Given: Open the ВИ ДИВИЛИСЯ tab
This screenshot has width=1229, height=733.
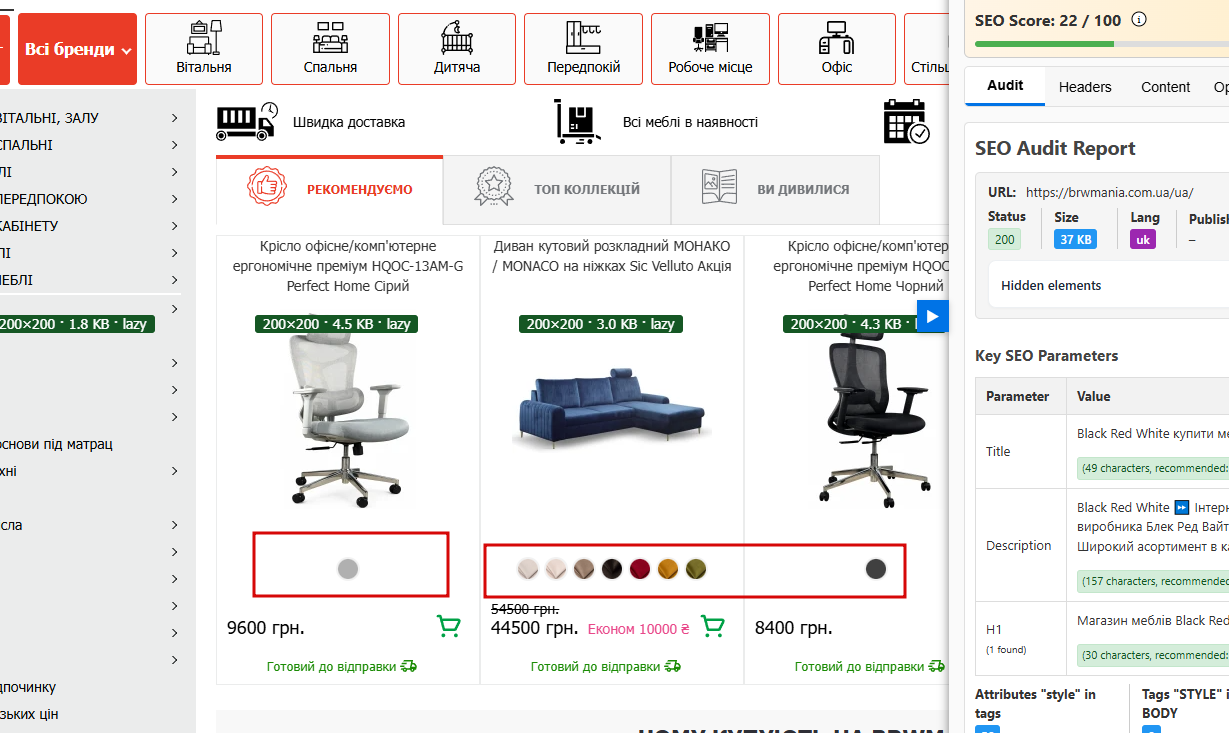Looking at the screenshot, I should pyautogui.click(x=776, y=189).
